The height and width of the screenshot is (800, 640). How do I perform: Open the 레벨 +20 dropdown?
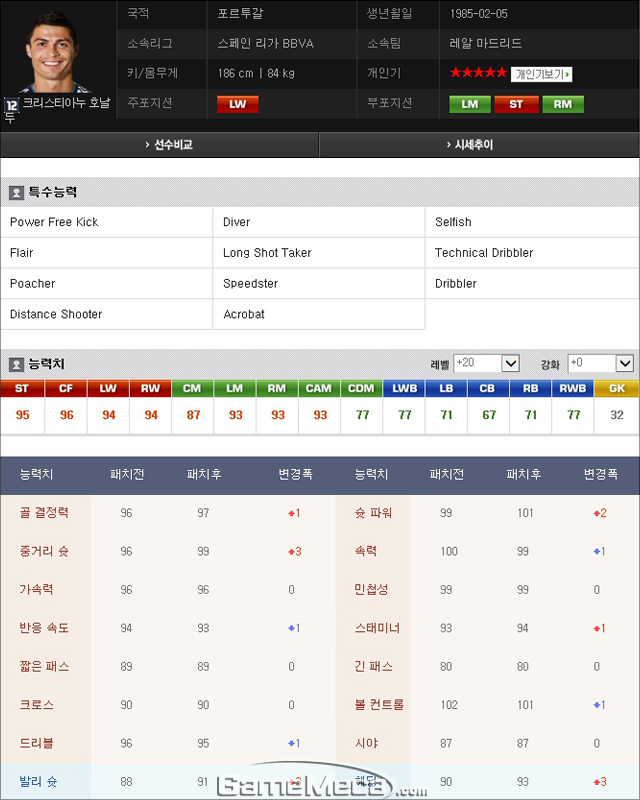point(486,363)
